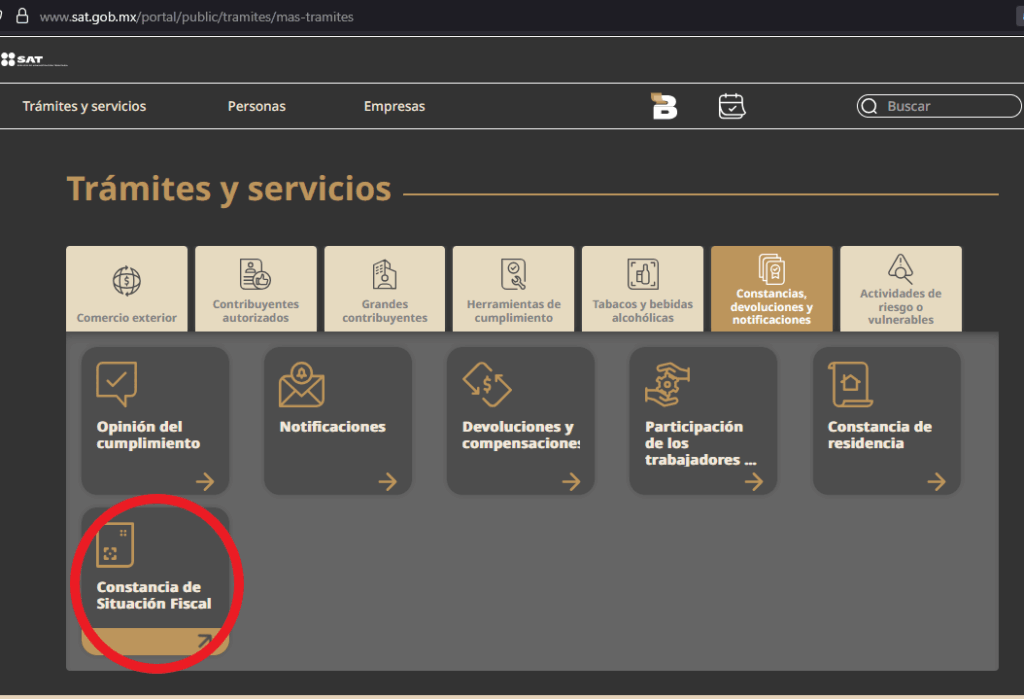Switch to Tabacos y bebidas alcohólicas tab
The image size is (1024, 699).
coord(642,289)
